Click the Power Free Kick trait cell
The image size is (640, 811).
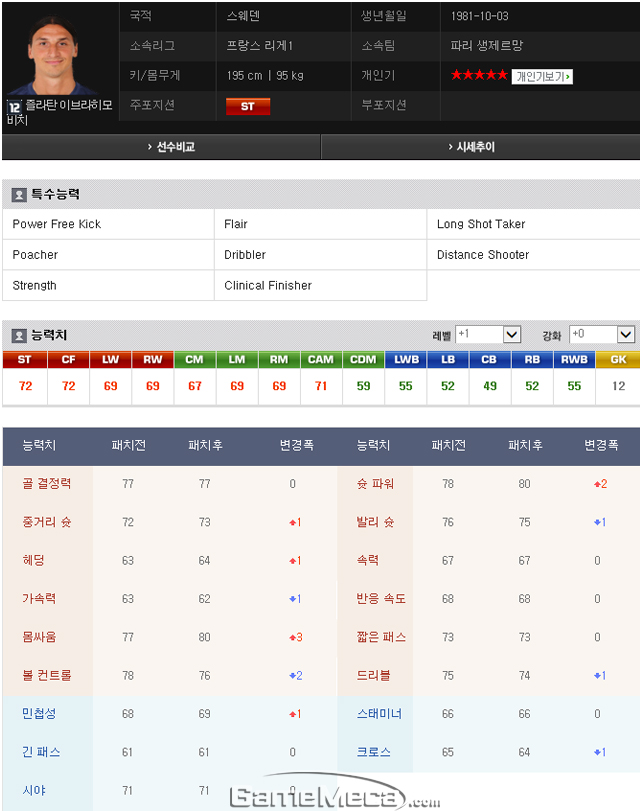point(108,224)
